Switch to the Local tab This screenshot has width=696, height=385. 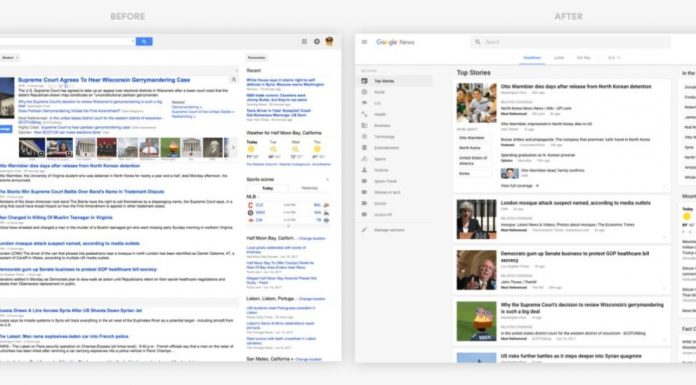[x=558, y=58]
